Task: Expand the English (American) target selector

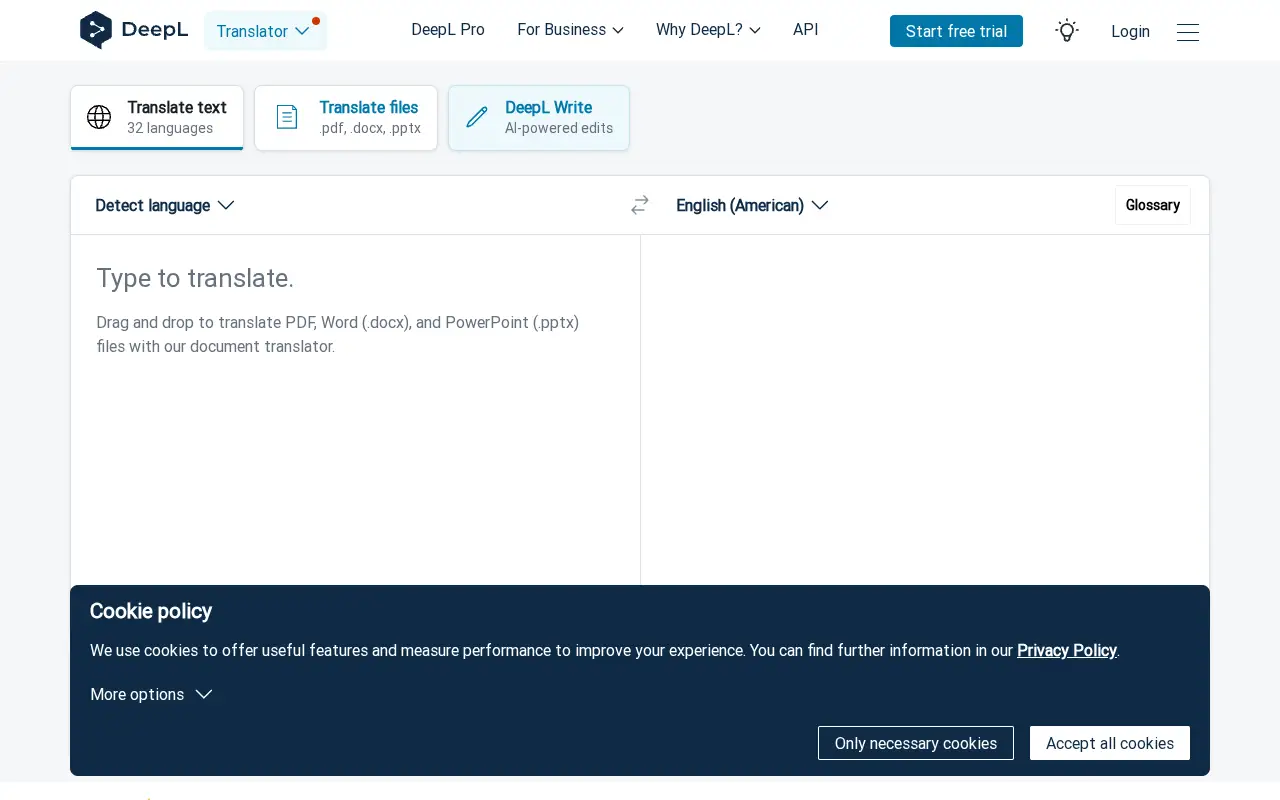Action: click(x=752, y=205)
